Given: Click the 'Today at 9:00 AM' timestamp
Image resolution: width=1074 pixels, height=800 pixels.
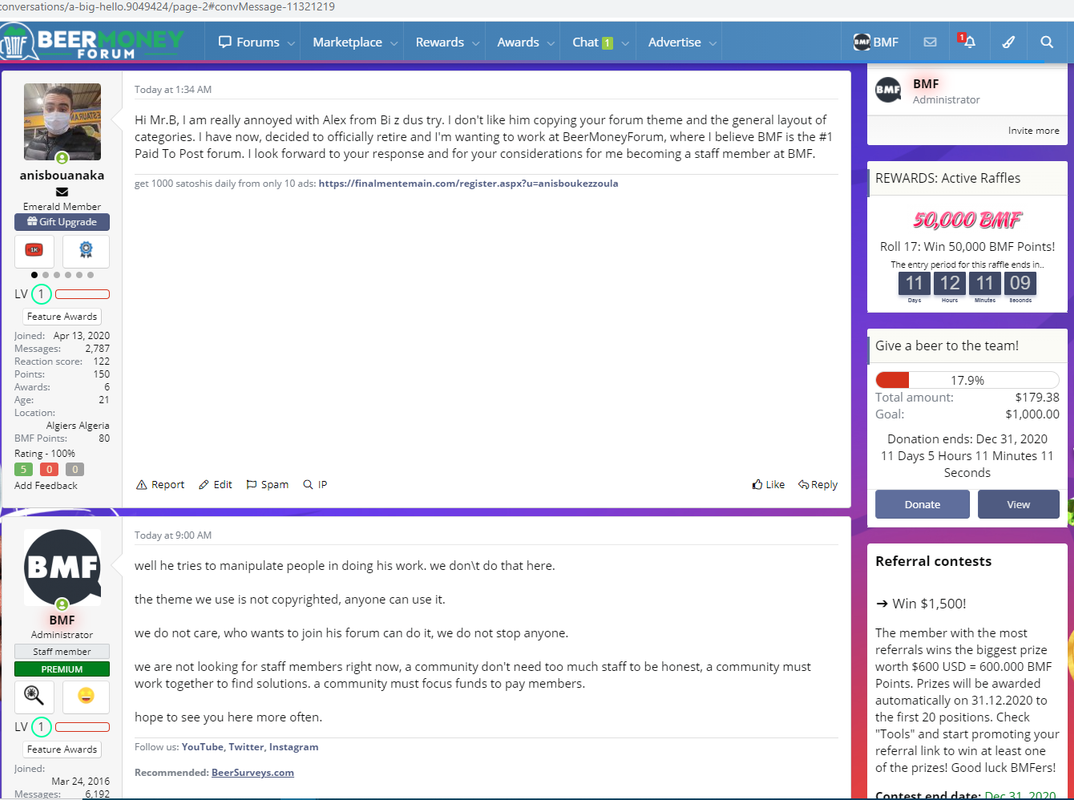Looking at the screenshot, I should [x=173, y=536].
